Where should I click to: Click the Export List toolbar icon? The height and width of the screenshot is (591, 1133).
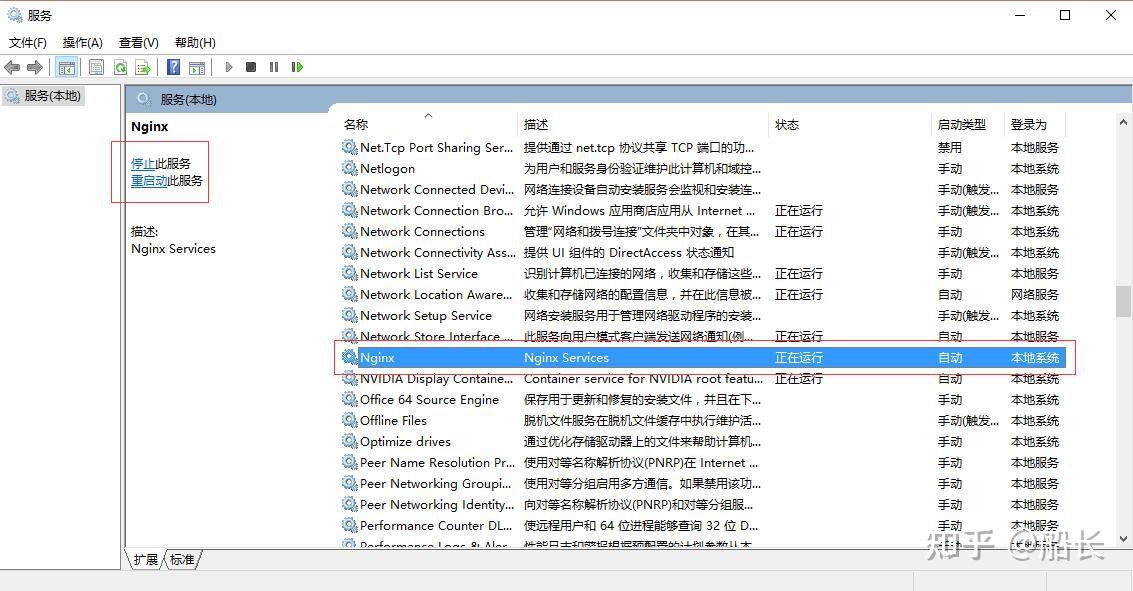click(143, 67)
